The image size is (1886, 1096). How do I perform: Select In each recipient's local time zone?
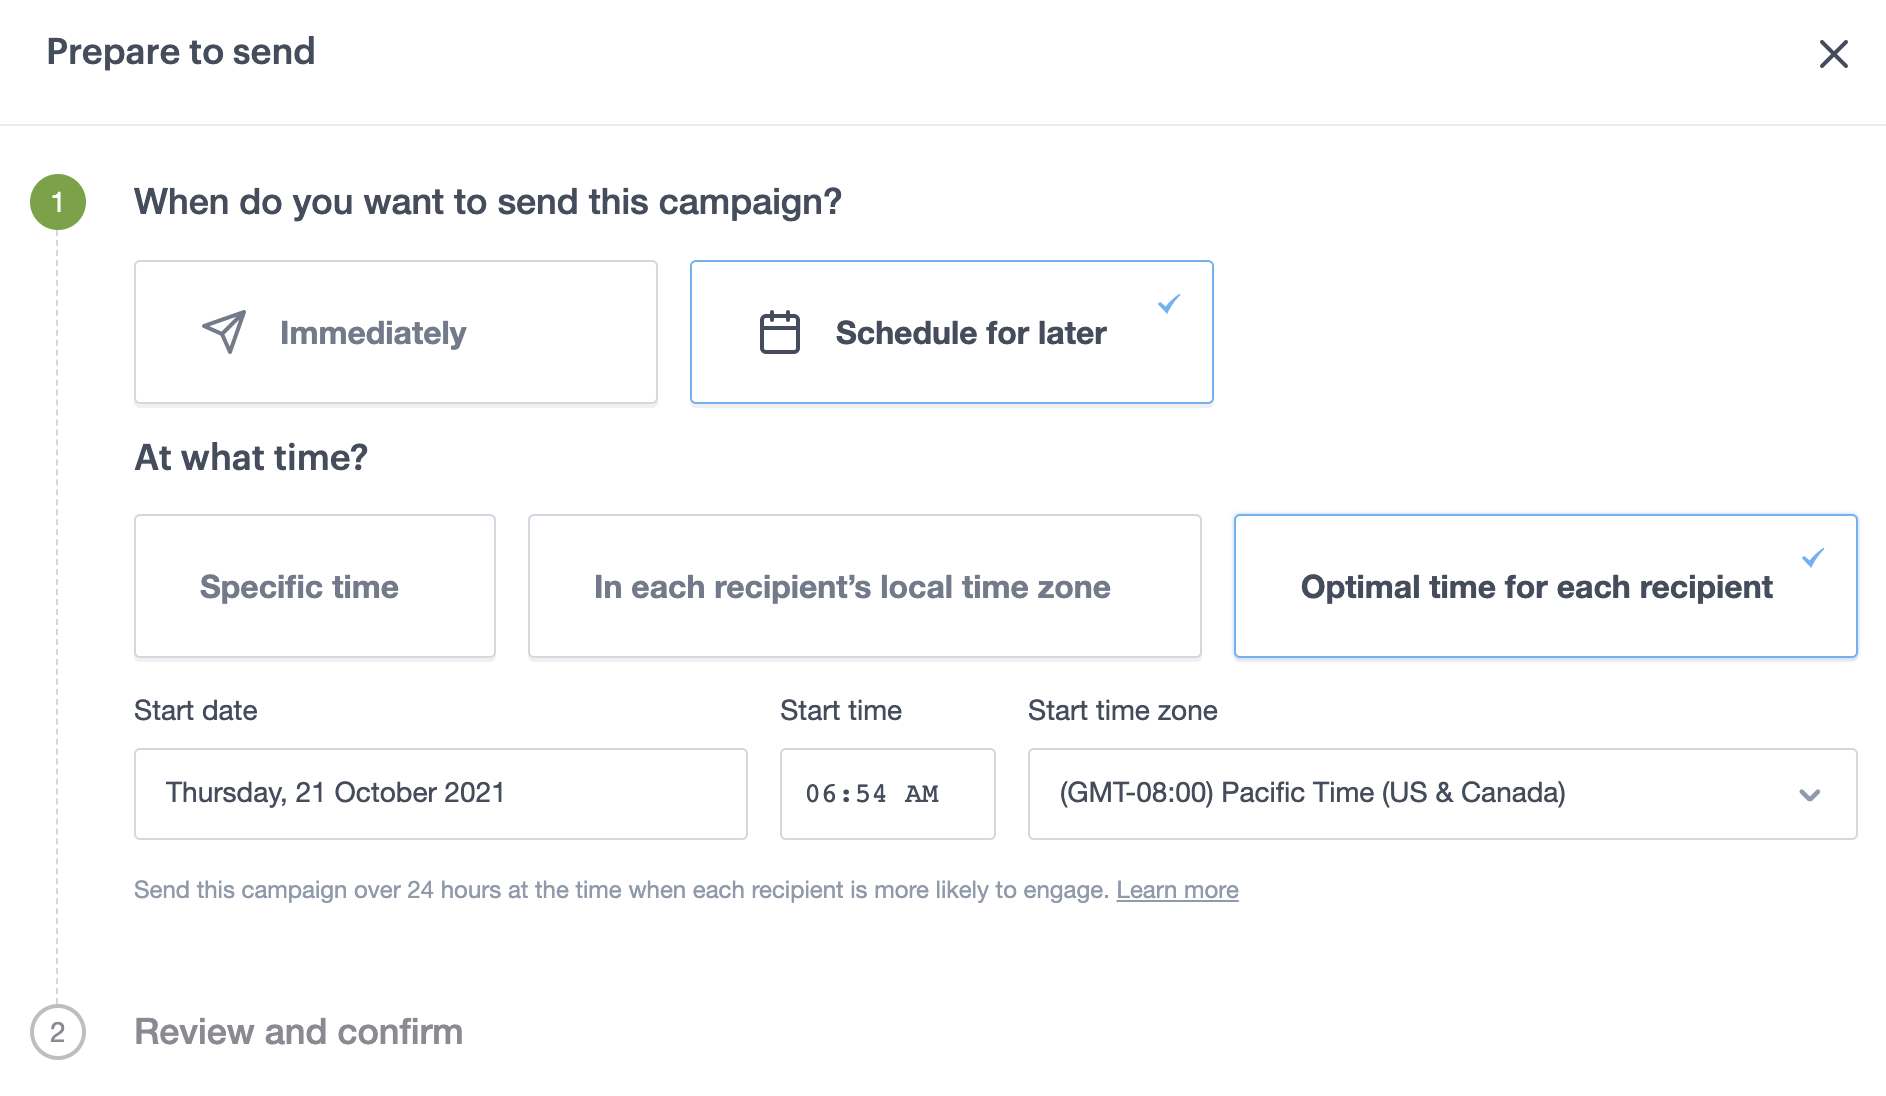point(863,586)
